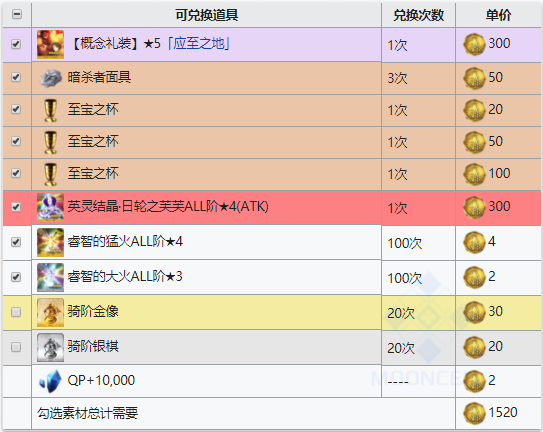Image resolution: width=543 pixels, height=432 pixels.
Task: Click the 睿智的大火ALL阶★3 item name
Action: (125, 276)
